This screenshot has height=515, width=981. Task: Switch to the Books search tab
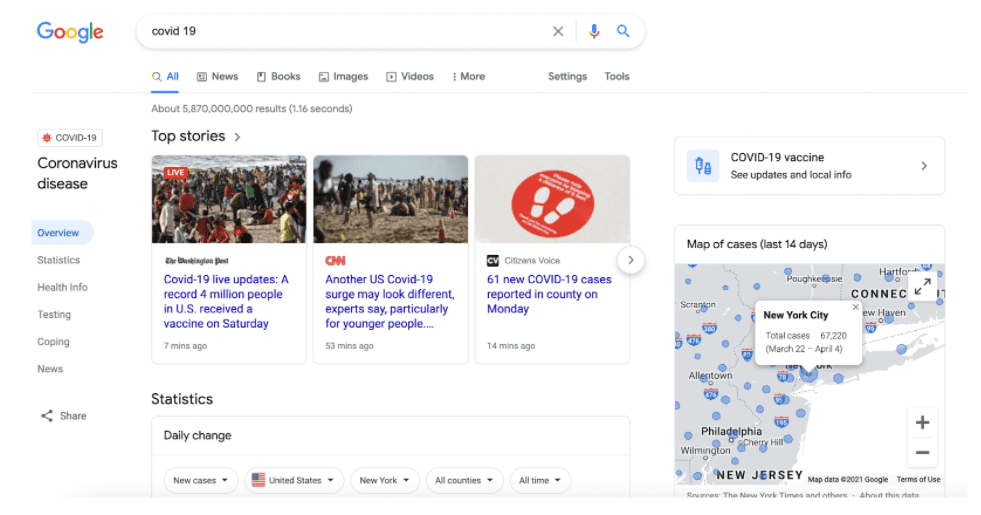279,76
